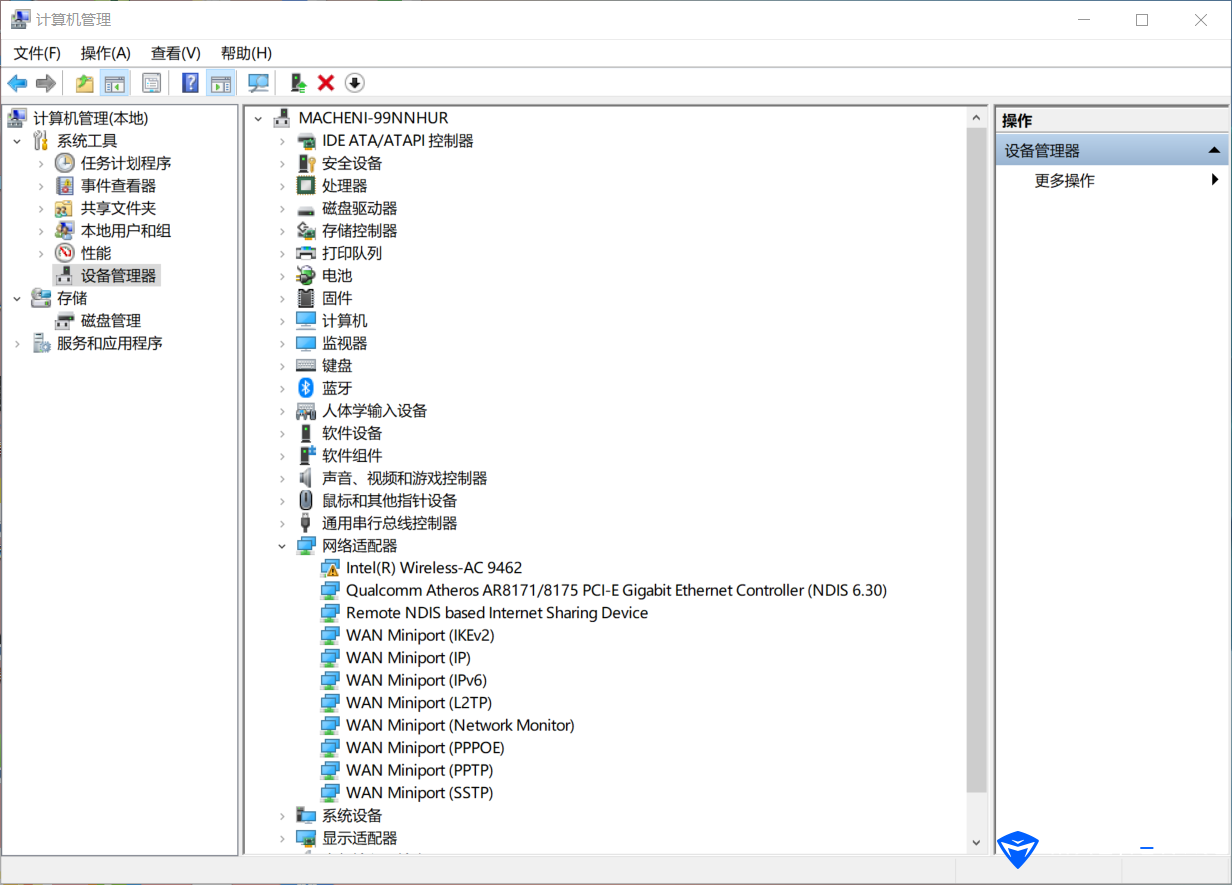Select WAN Miniport (IKEv2)
The image size is (1232, 885).
point(420,636)
